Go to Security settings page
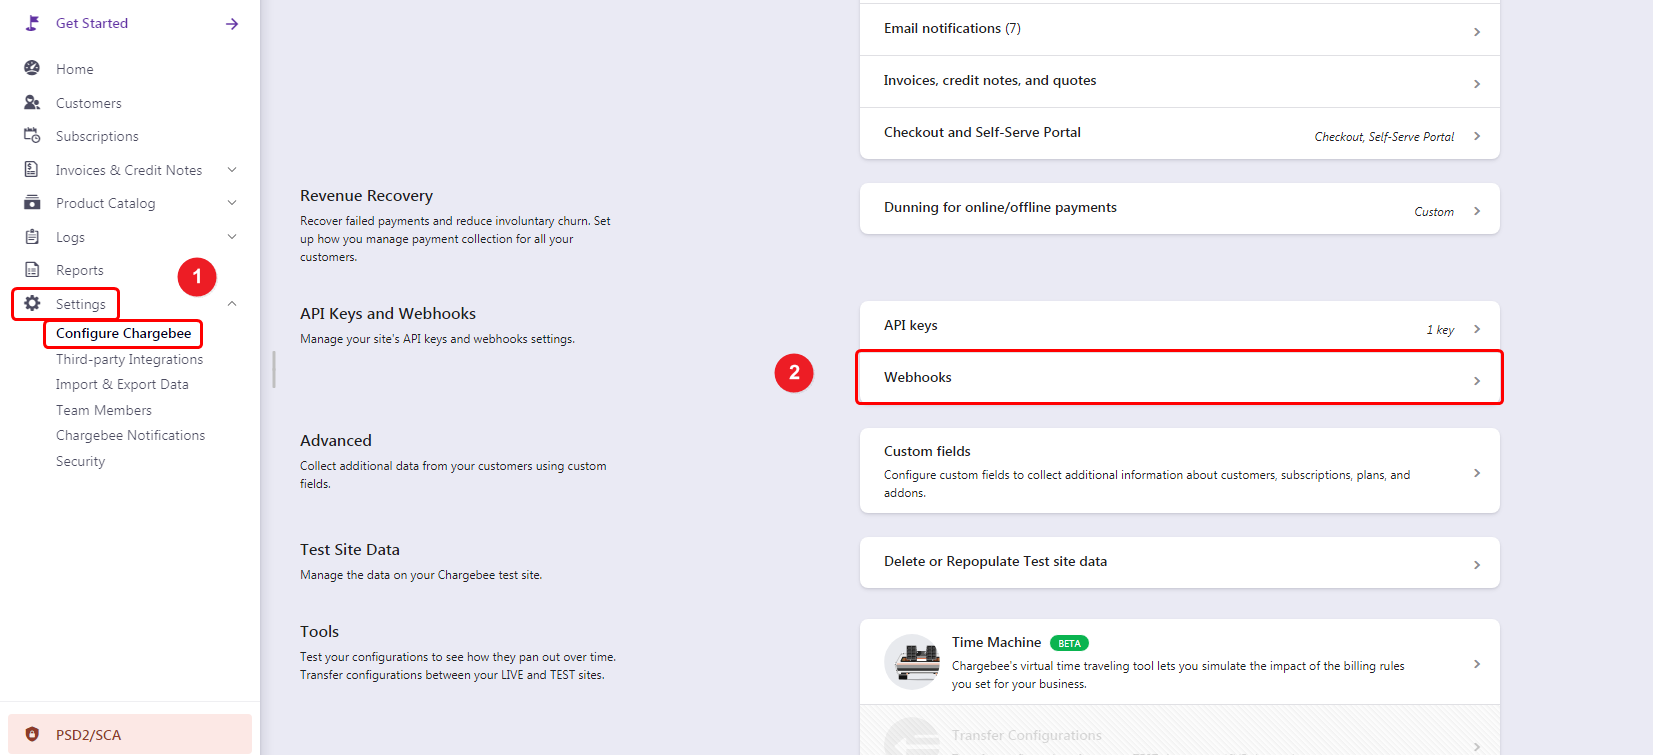 coord(80,461)
